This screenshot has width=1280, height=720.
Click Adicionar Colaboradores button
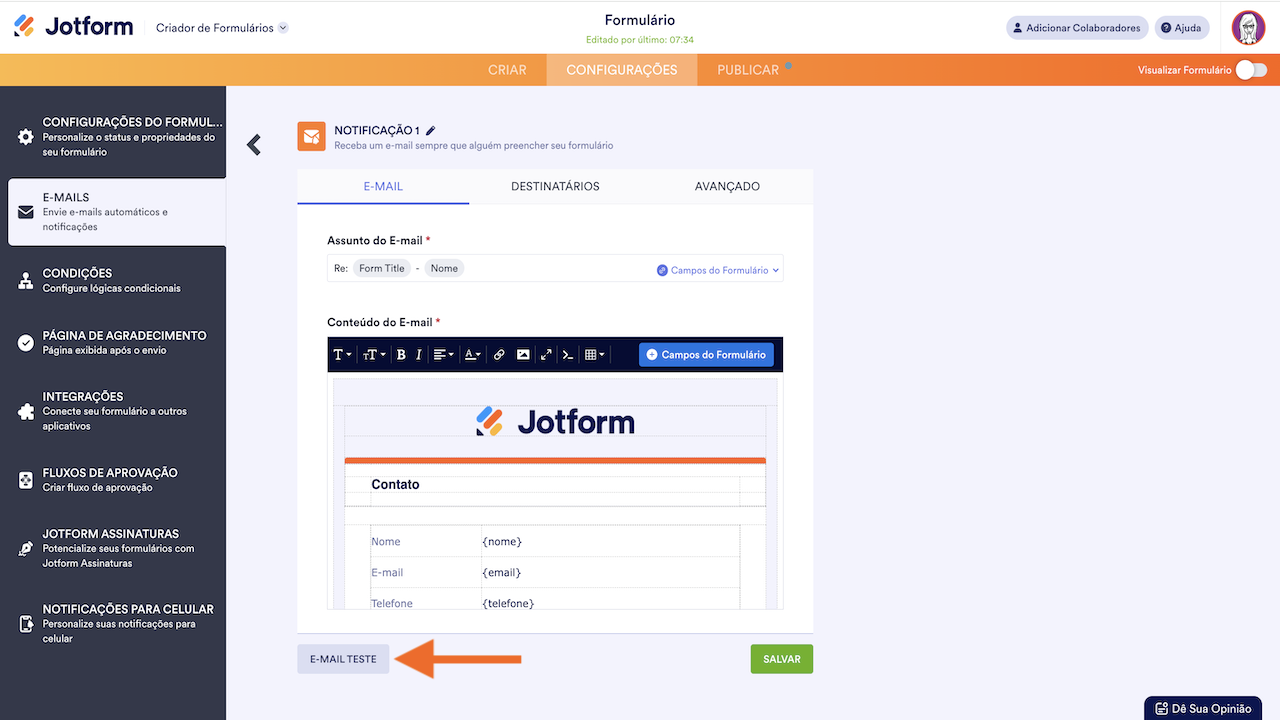point(1076,28)
